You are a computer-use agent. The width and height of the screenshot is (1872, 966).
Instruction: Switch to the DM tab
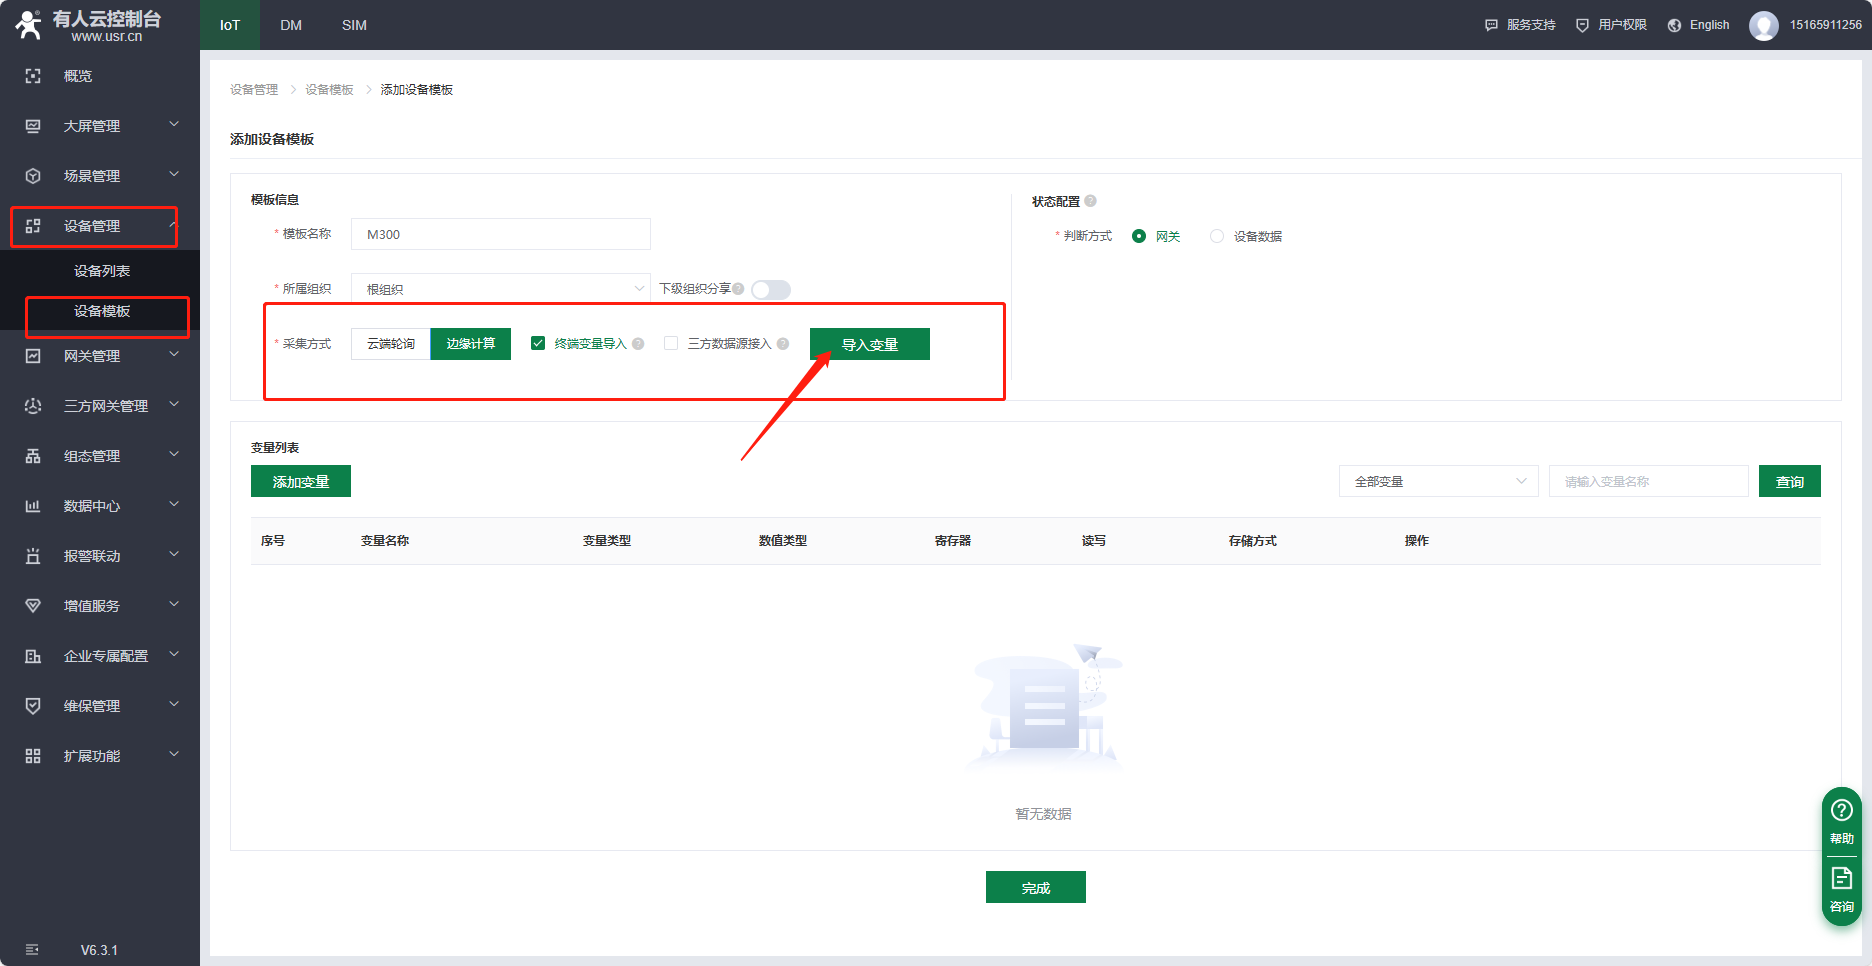click(x=291, y=25)
